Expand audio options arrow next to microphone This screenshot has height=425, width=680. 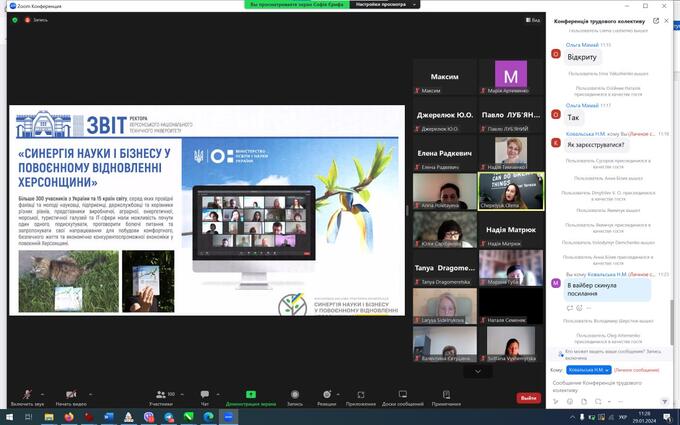click(41, 393)
